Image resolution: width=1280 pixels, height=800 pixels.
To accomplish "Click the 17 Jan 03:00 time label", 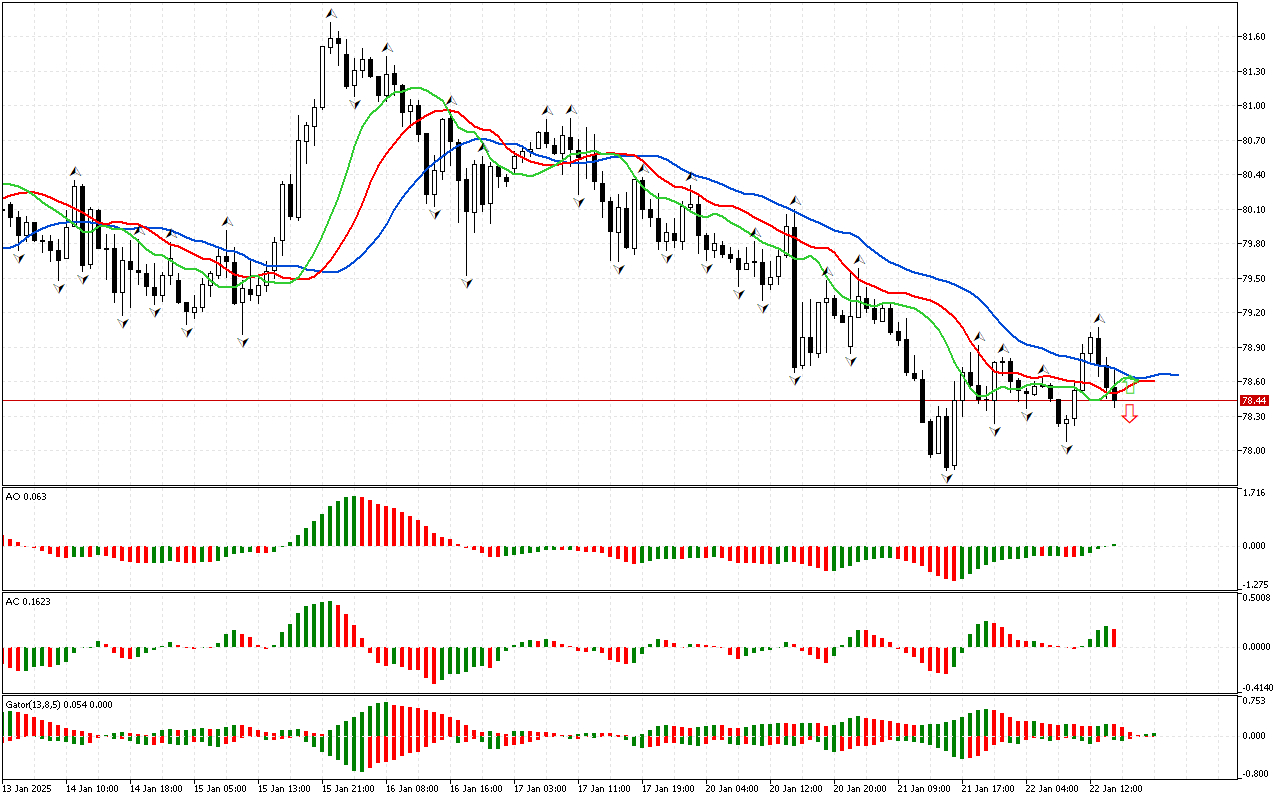I will click(538, 789).
